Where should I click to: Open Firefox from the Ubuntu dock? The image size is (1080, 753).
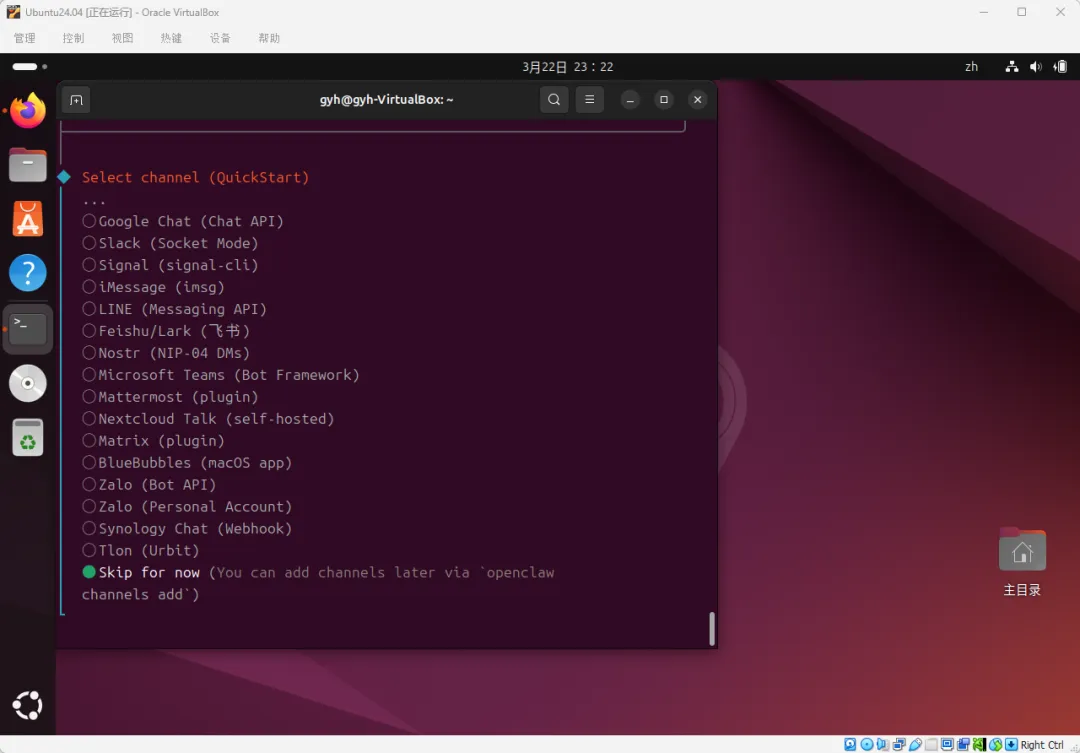[x=28, y=111]
